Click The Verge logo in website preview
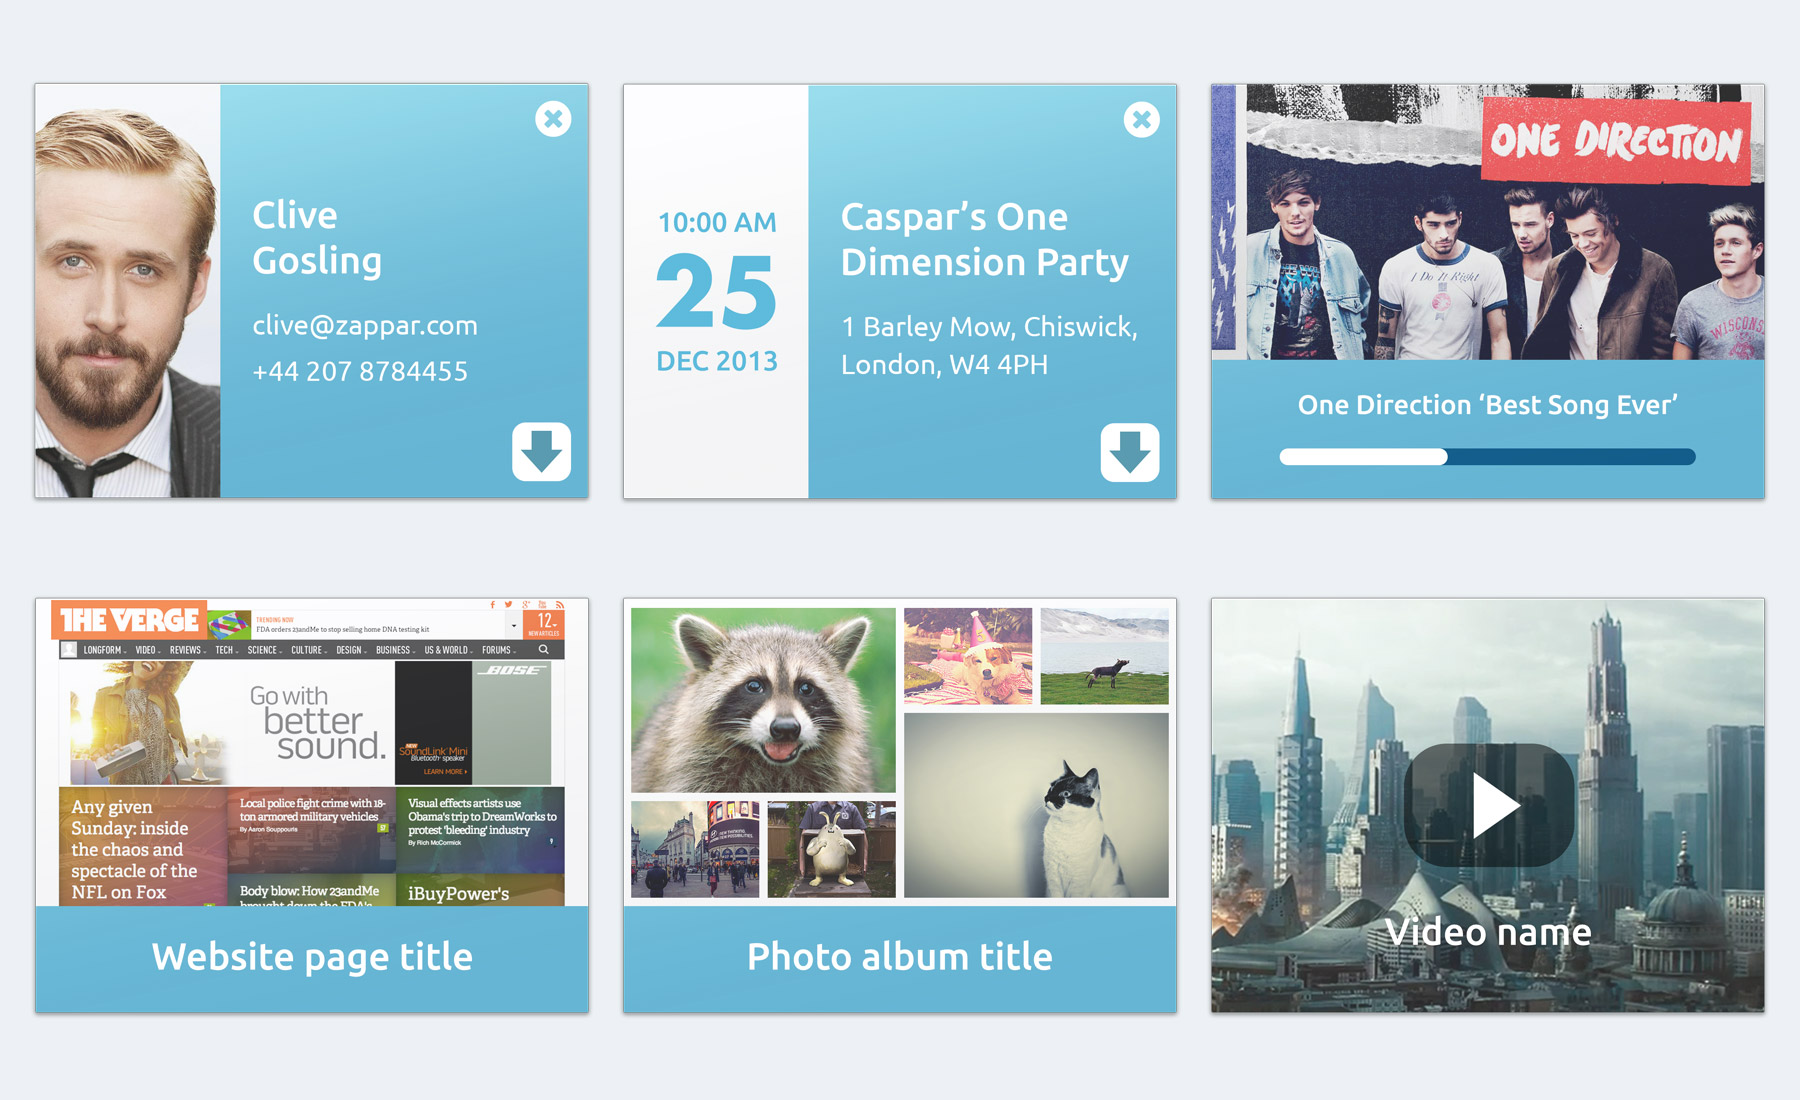The height and width of the screenshot is (1100, 1800). (129, 620)
